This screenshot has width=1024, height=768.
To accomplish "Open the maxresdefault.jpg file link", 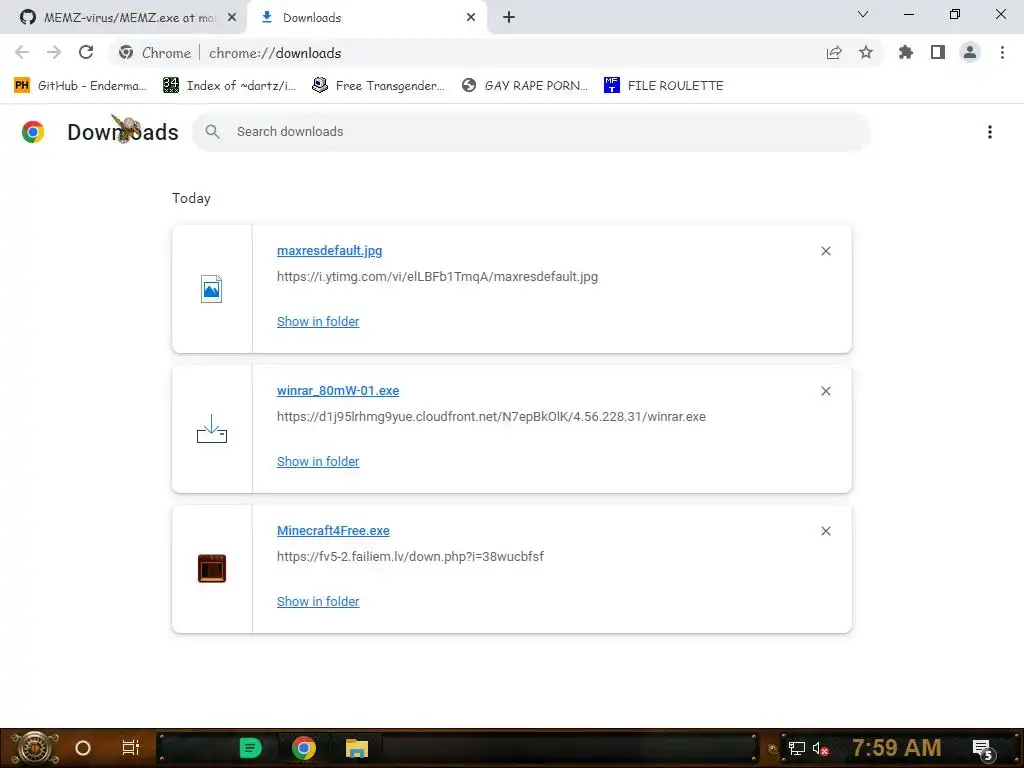I will click(329, 251).
